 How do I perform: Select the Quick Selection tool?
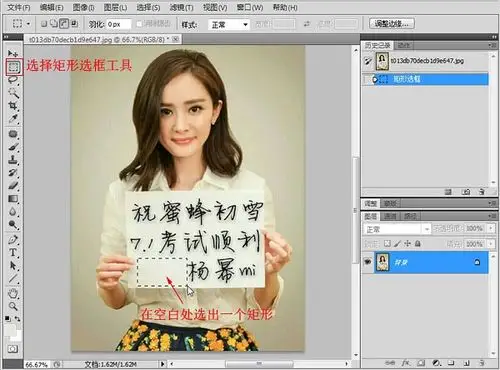pyautogui.click(x=13, y=93)
